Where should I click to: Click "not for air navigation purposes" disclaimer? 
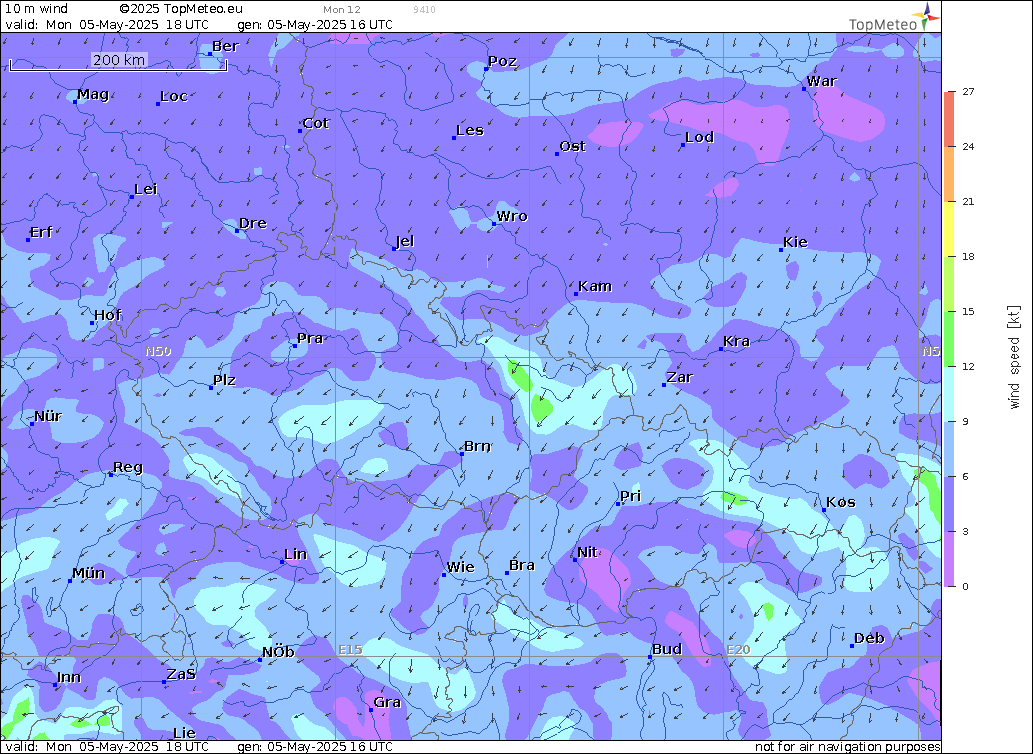[847, 747]
